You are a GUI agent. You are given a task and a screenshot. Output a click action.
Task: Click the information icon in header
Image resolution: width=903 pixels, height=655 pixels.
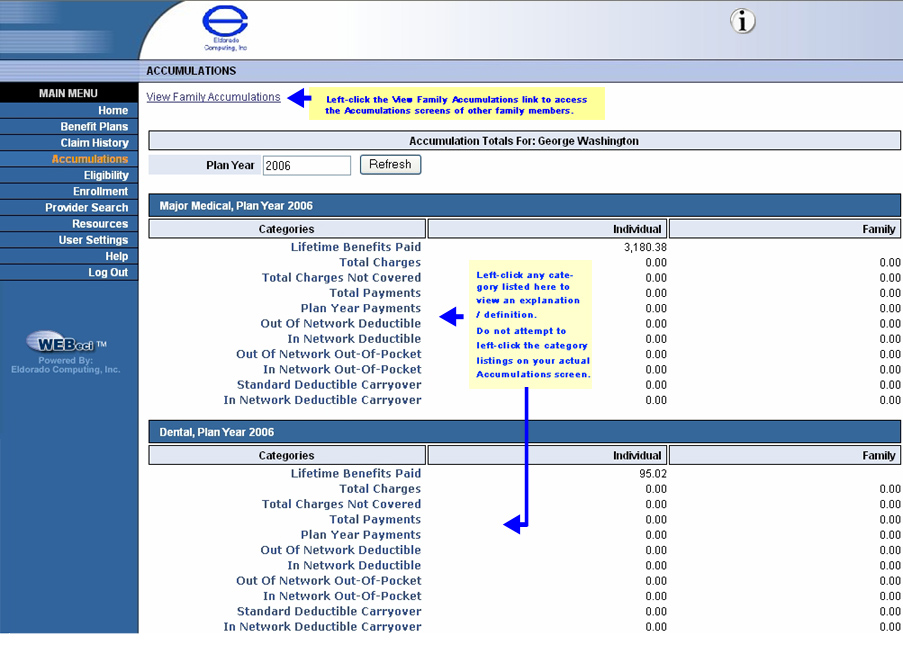click(x=742, y=21)
